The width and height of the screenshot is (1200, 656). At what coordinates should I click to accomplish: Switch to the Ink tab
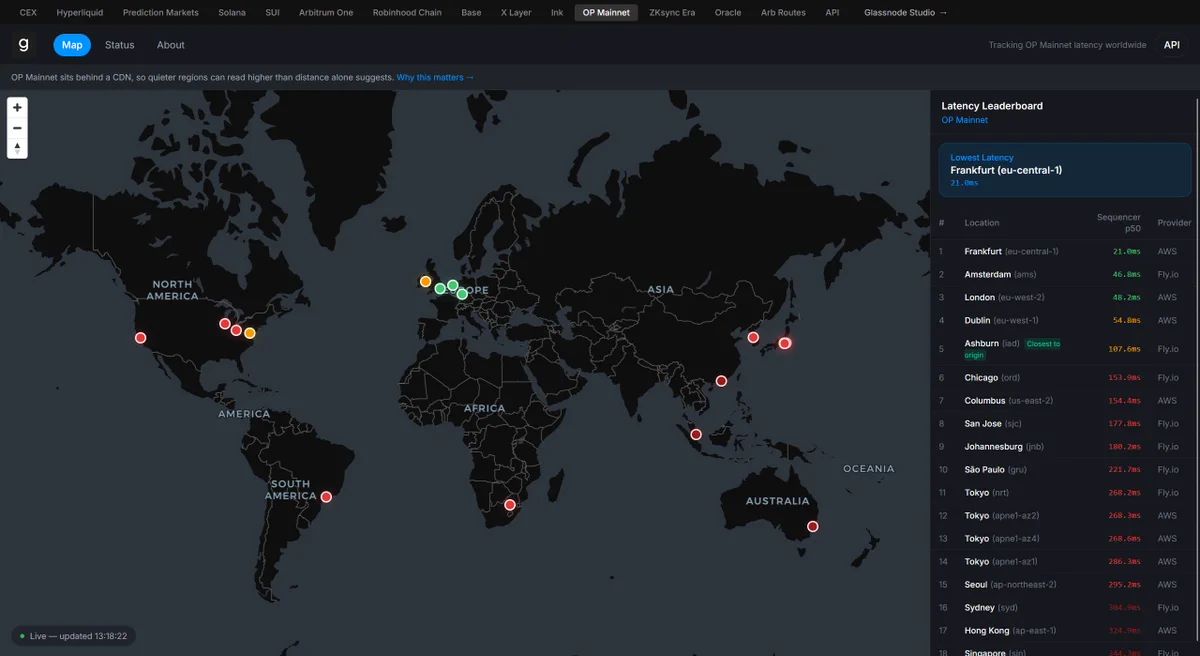557,13
